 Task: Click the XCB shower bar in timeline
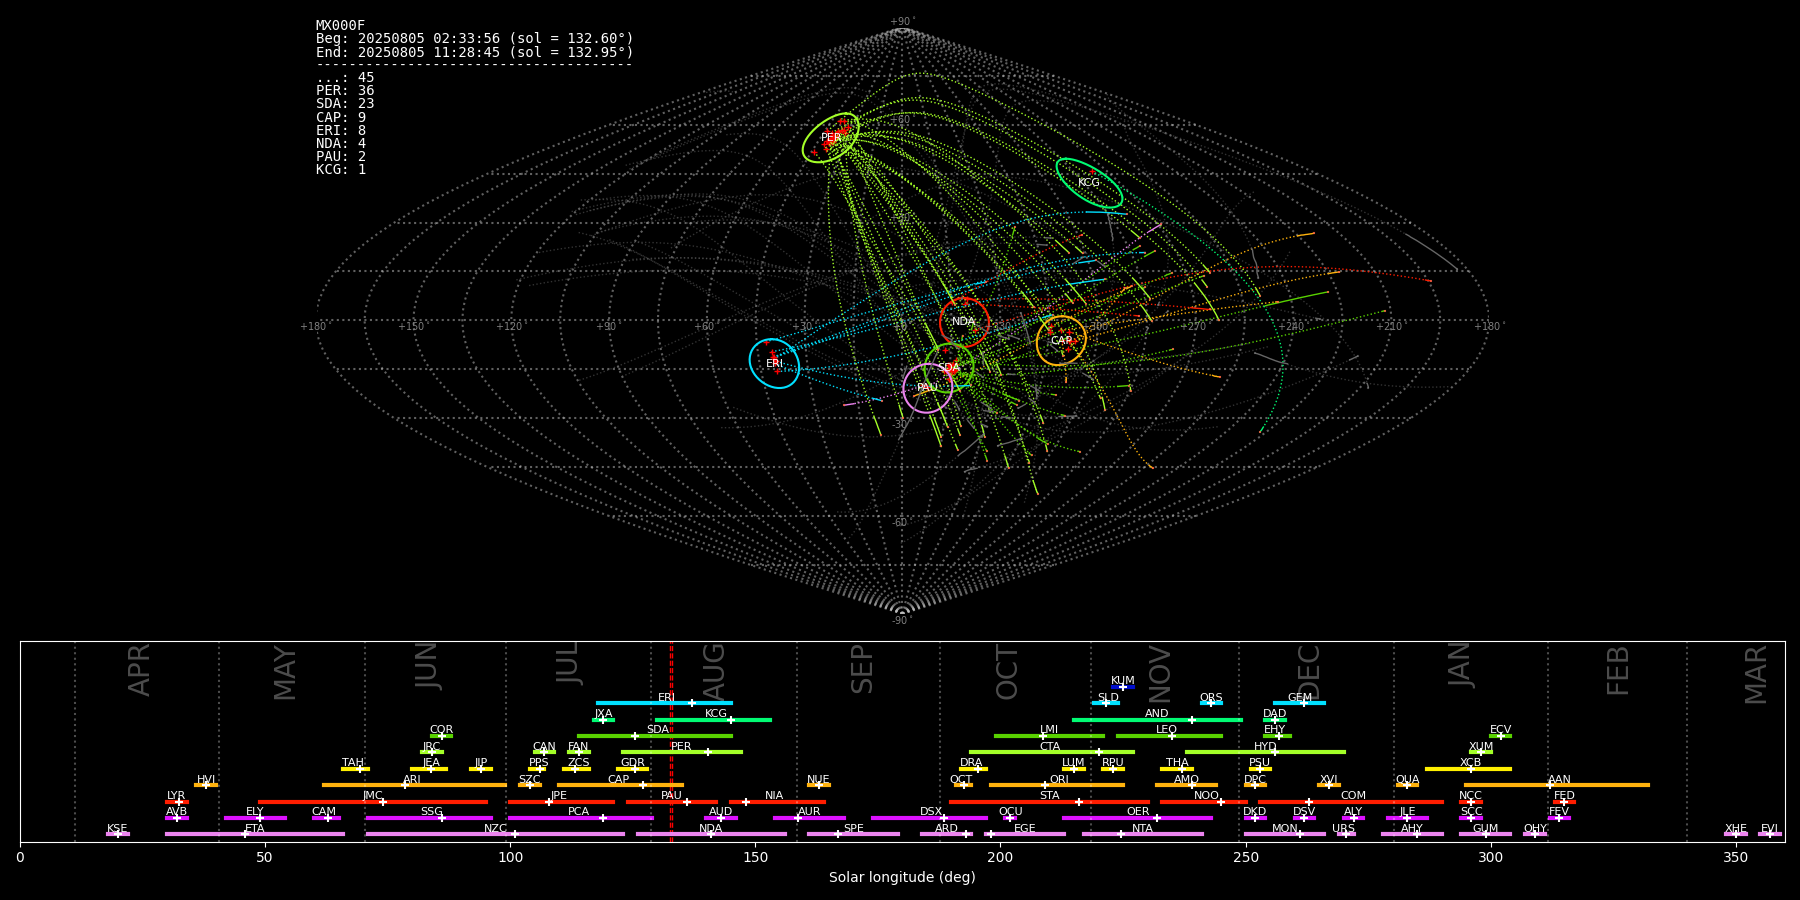[1468, 768]
